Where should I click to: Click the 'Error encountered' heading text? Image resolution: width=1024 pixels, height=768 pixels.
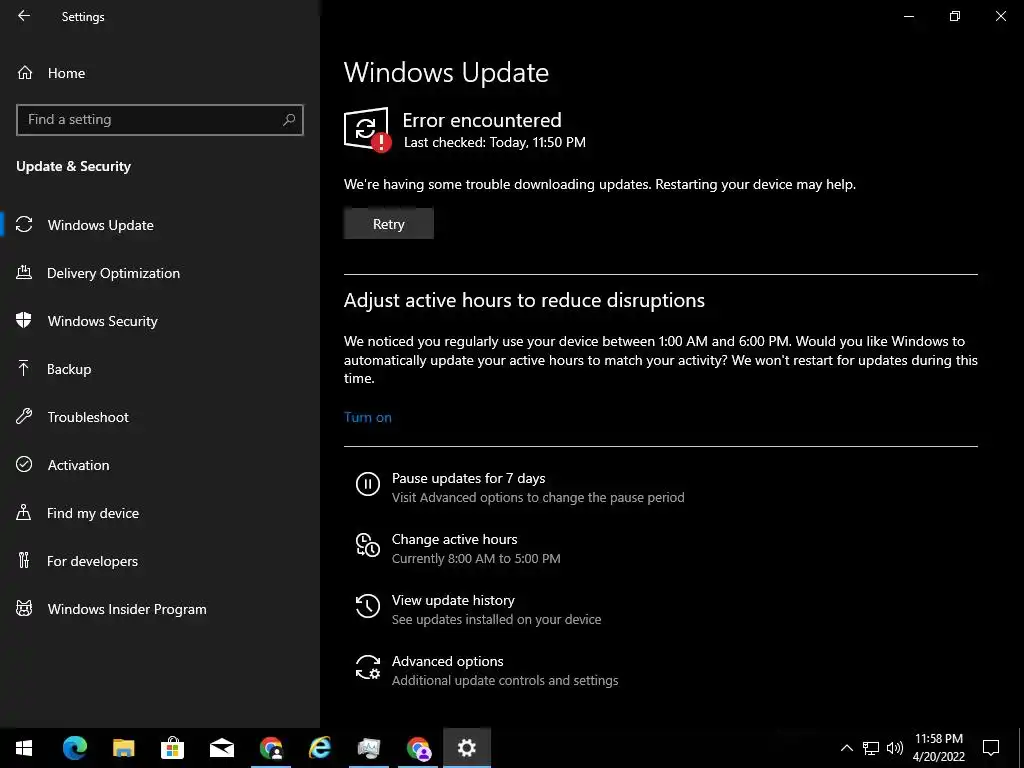tap(482, 120)
